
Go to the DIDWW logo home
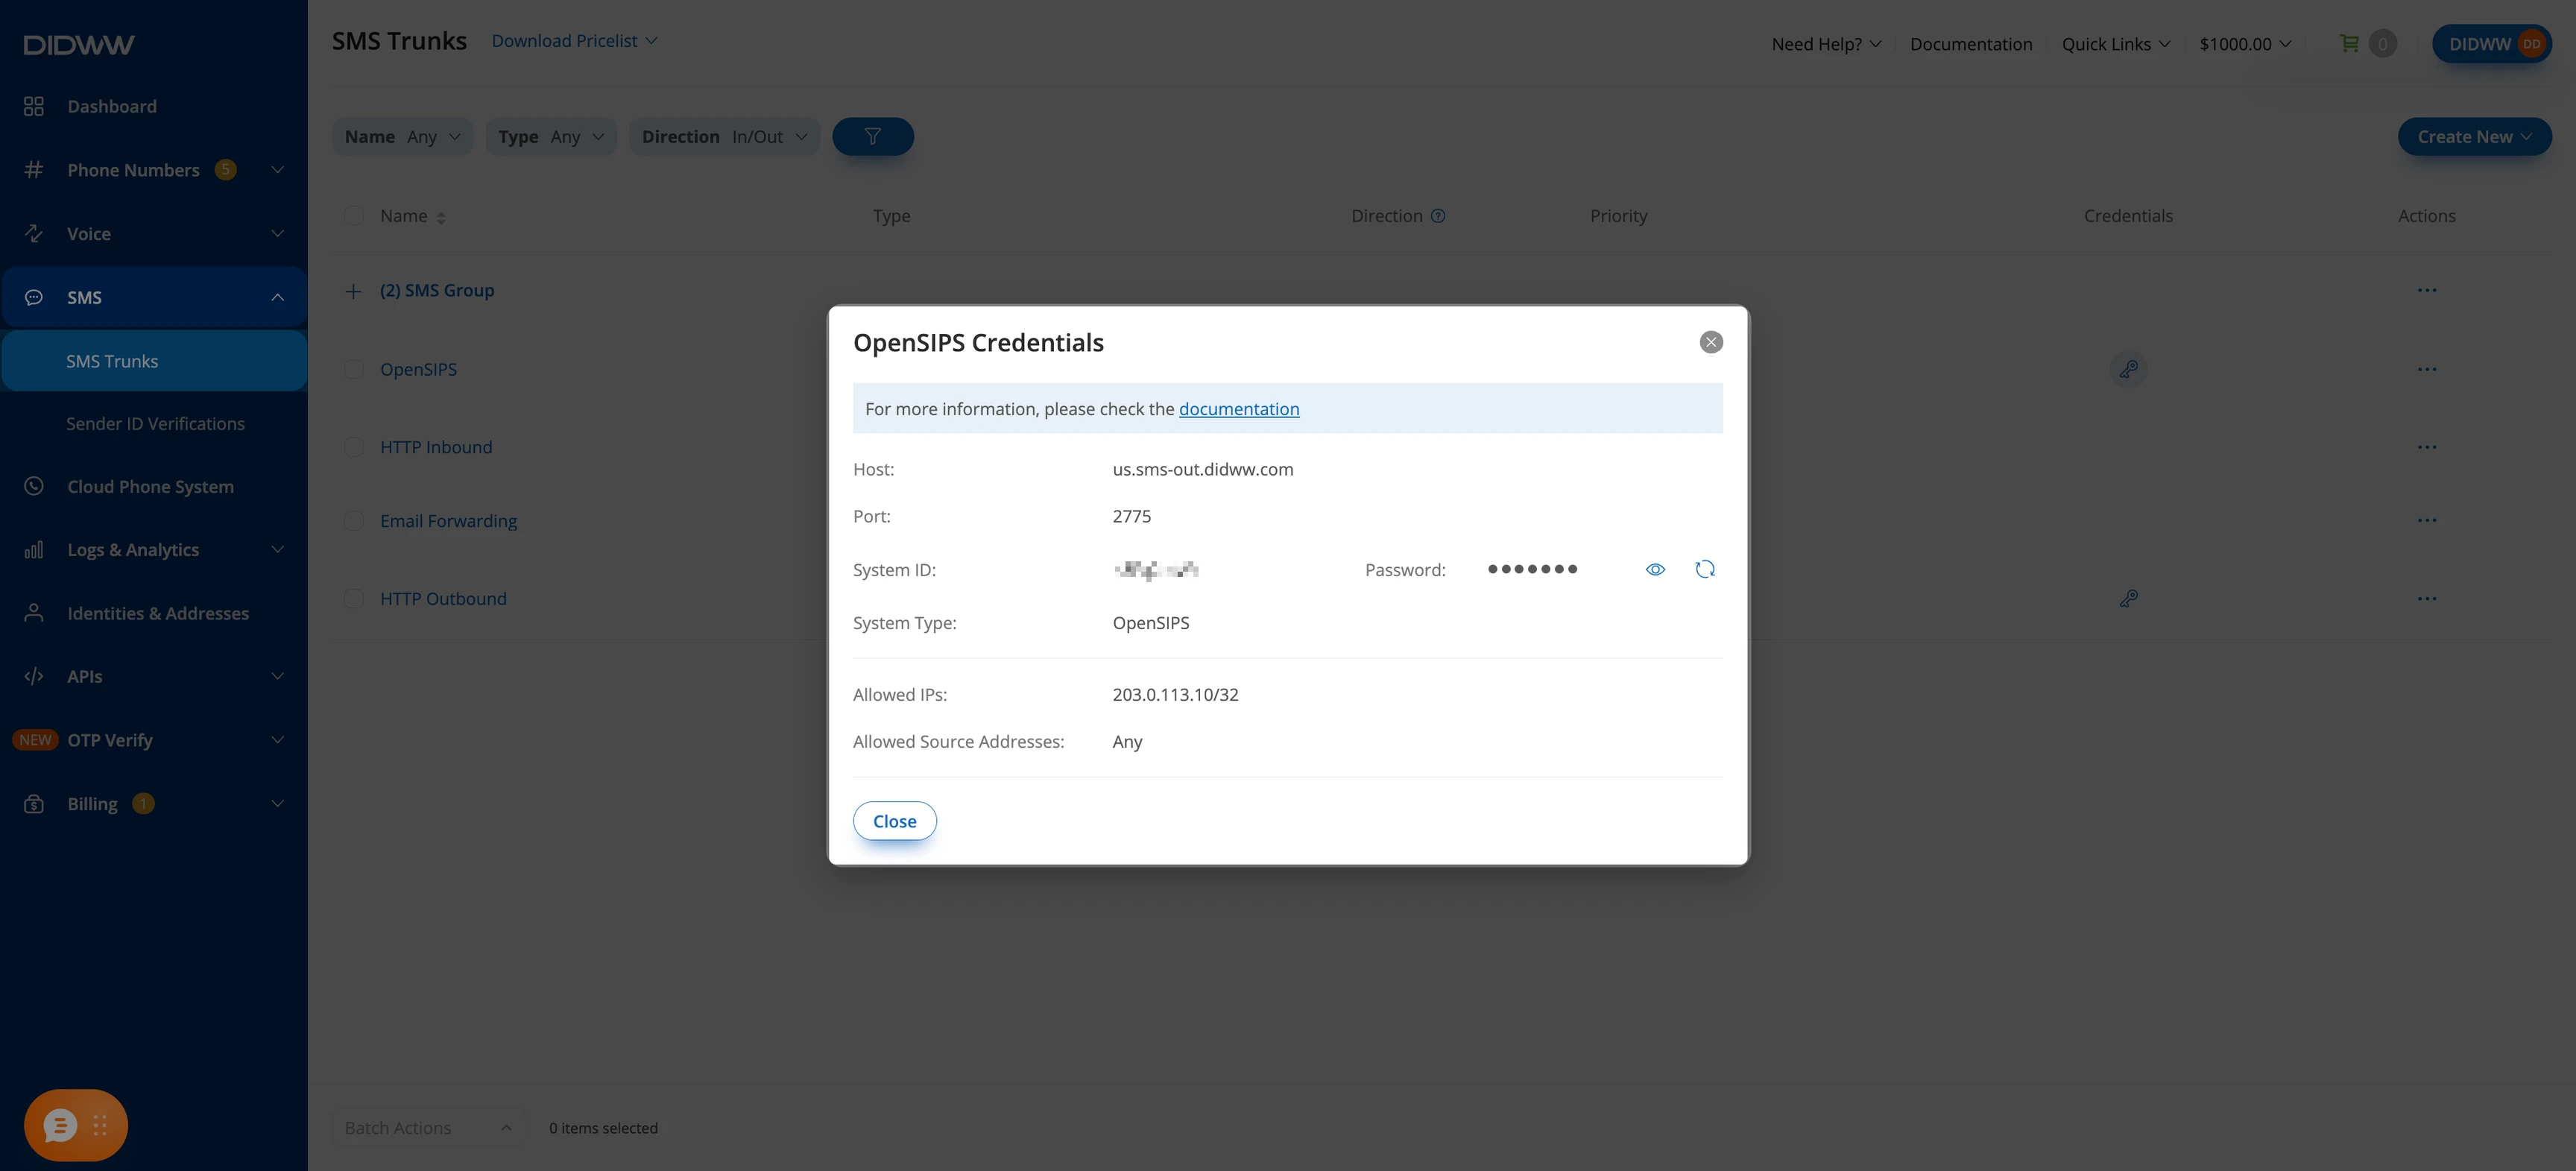79,44
